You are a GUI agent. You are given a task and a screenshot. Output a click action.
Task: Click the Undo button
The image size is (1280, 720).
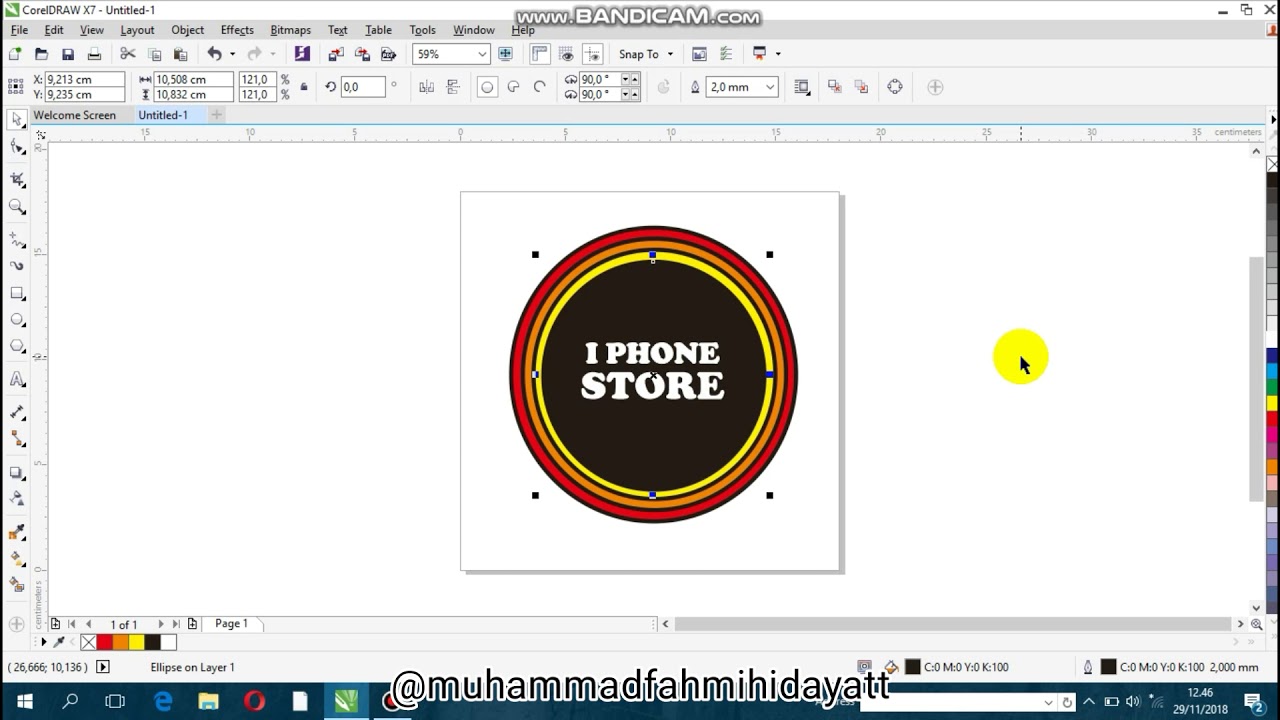coord(216,53)
